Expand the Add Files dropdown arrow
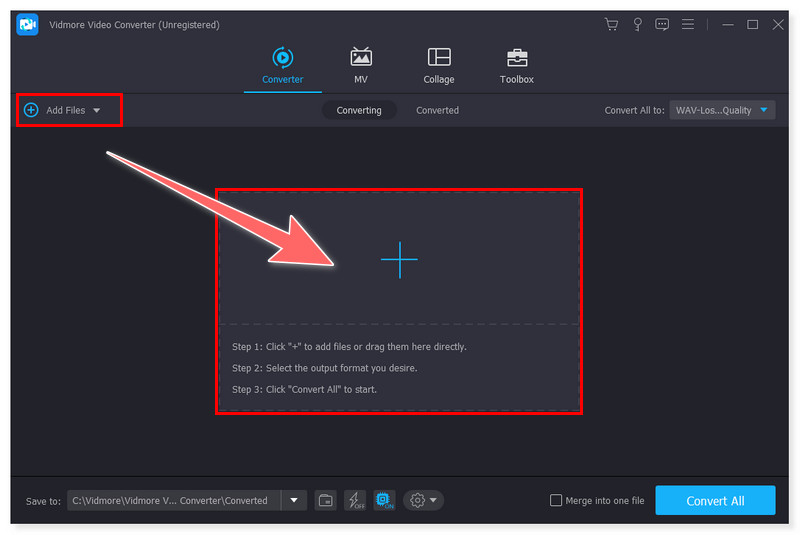The width and height of the screenshot is (800, 535). click(97, 110)
